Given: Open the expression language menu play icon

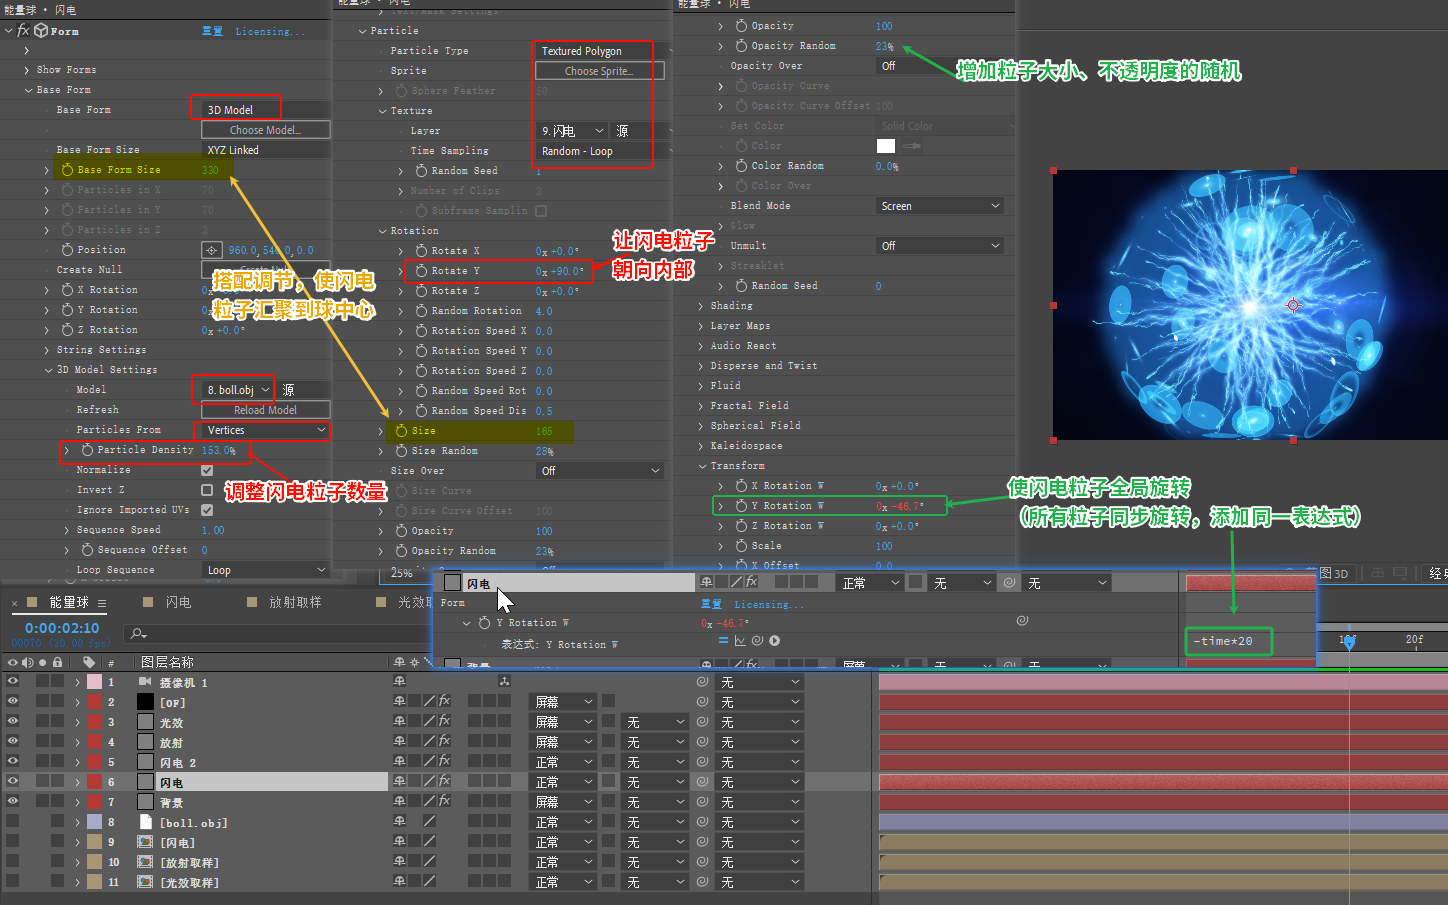Looking at the screenshot, I should click(x=774, y=641).
